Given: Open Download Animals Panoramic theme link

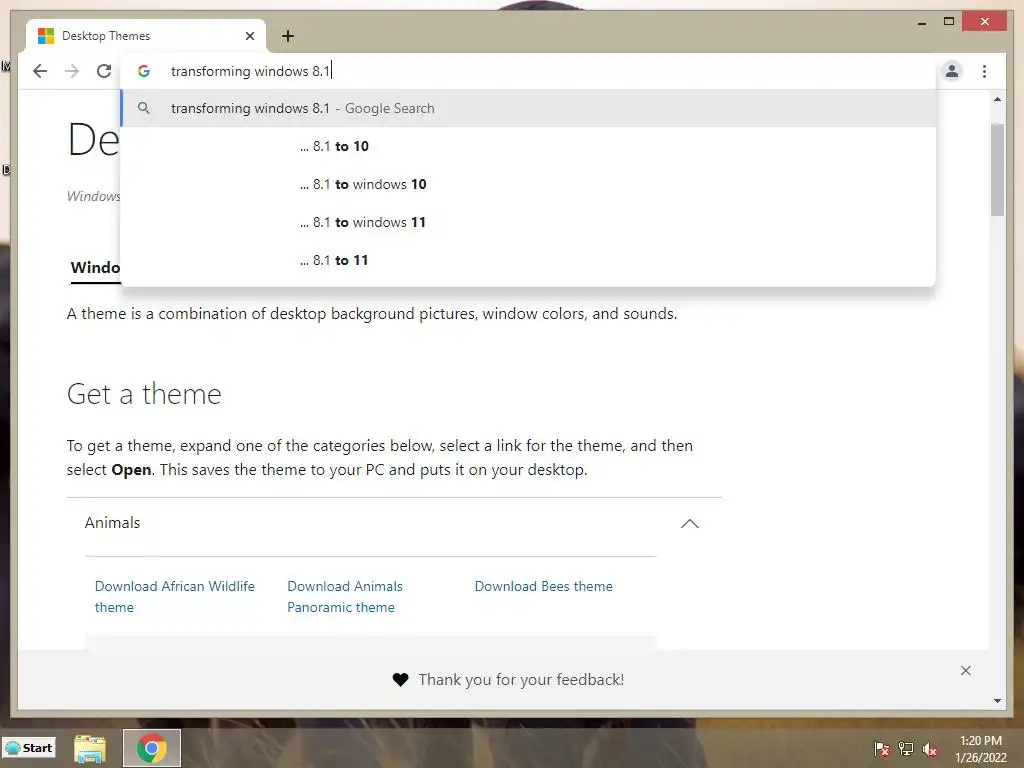Looking at the screenshot, I should point(345,596).
